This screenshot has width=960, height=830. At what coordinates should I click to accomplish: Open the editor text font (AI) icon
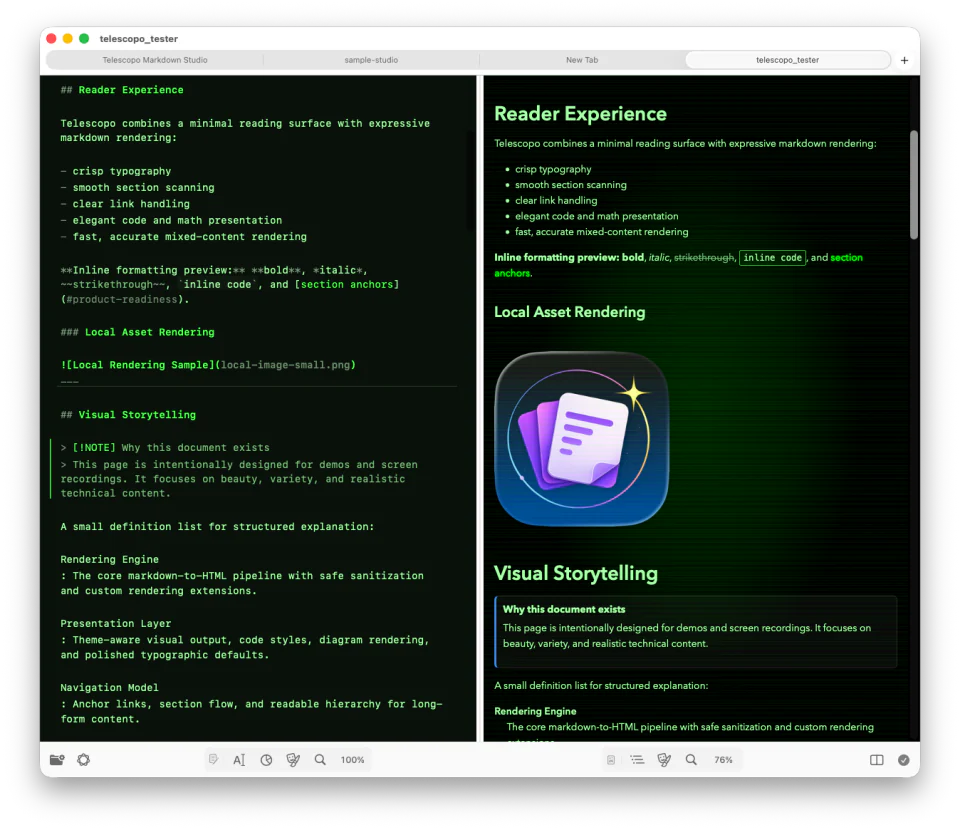[239, 760]
